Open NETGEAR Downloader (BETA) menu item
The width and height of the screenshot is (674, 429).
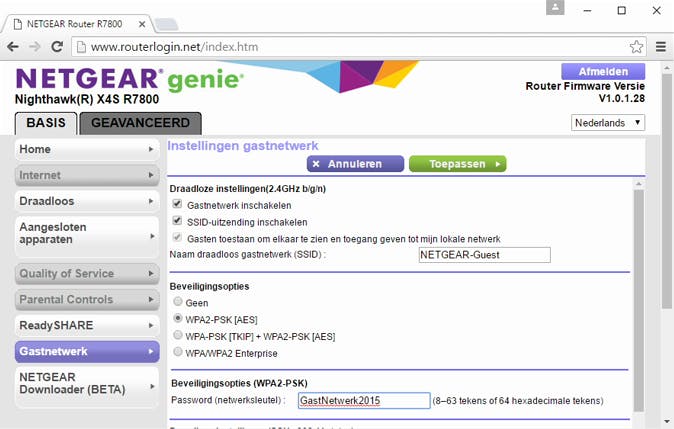coord(87,386)
